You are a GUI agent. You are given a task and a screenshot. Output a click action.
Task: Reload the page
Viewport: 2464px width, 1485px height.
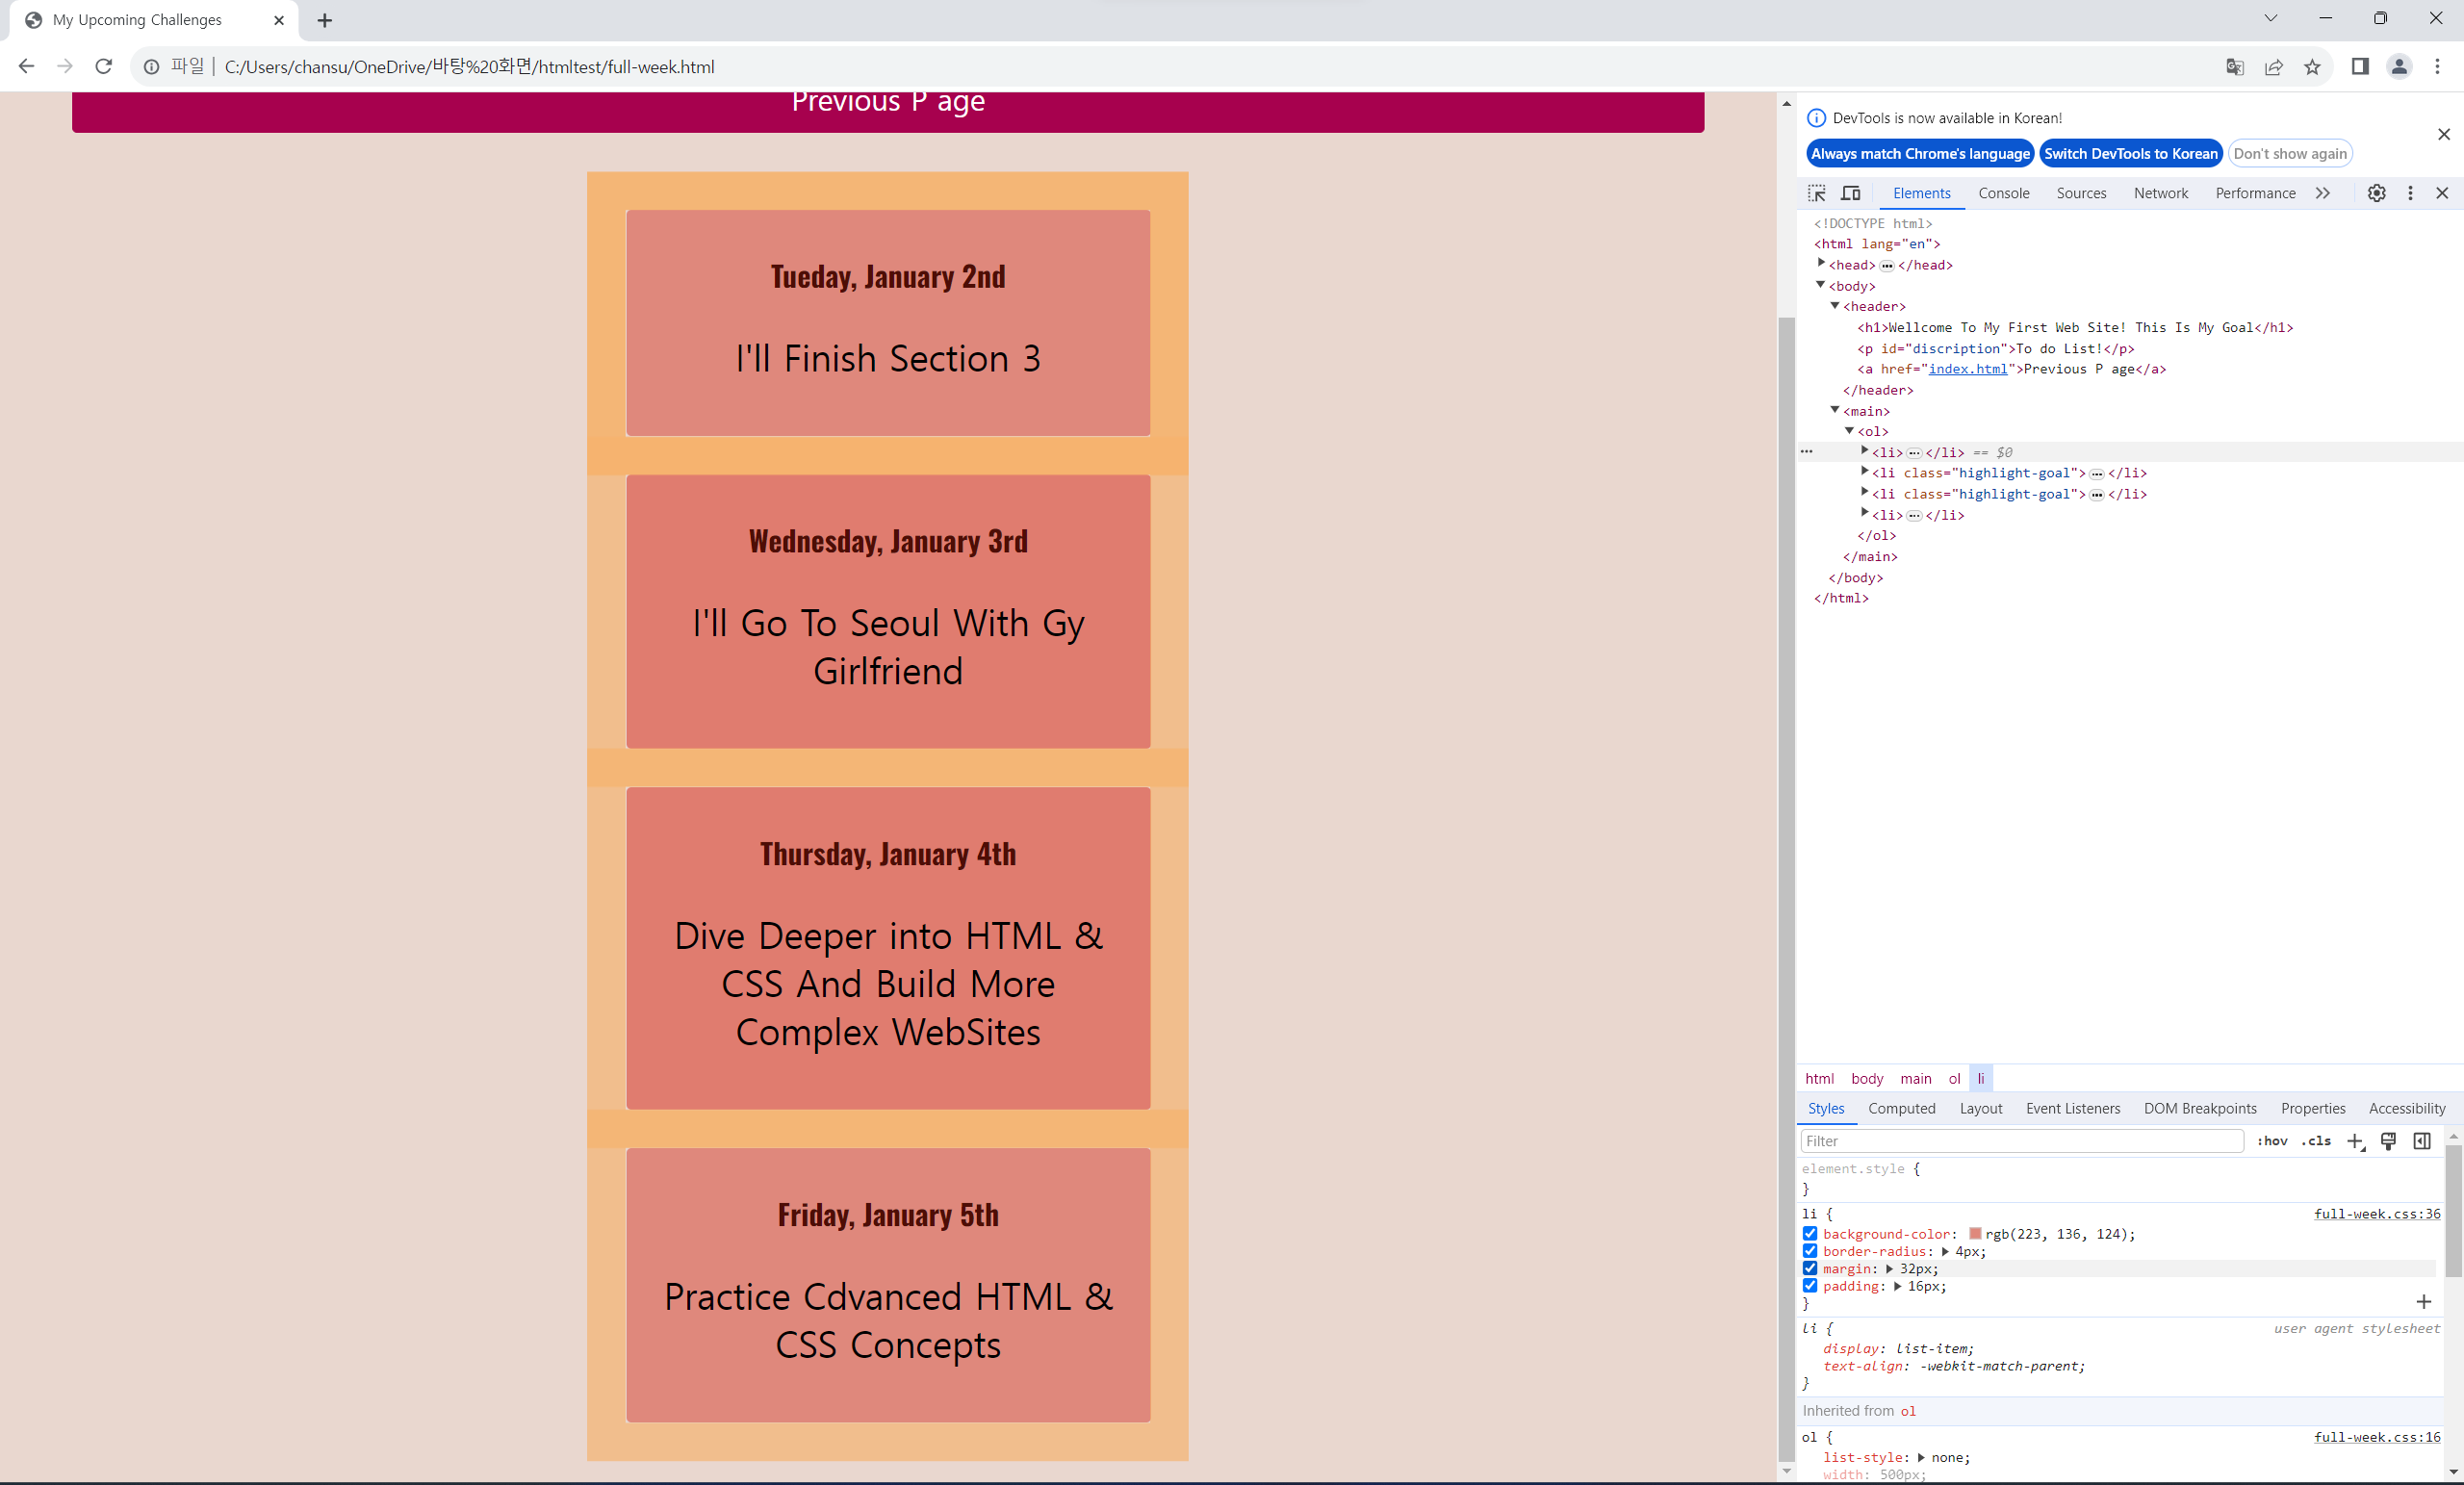click(103, 67)
